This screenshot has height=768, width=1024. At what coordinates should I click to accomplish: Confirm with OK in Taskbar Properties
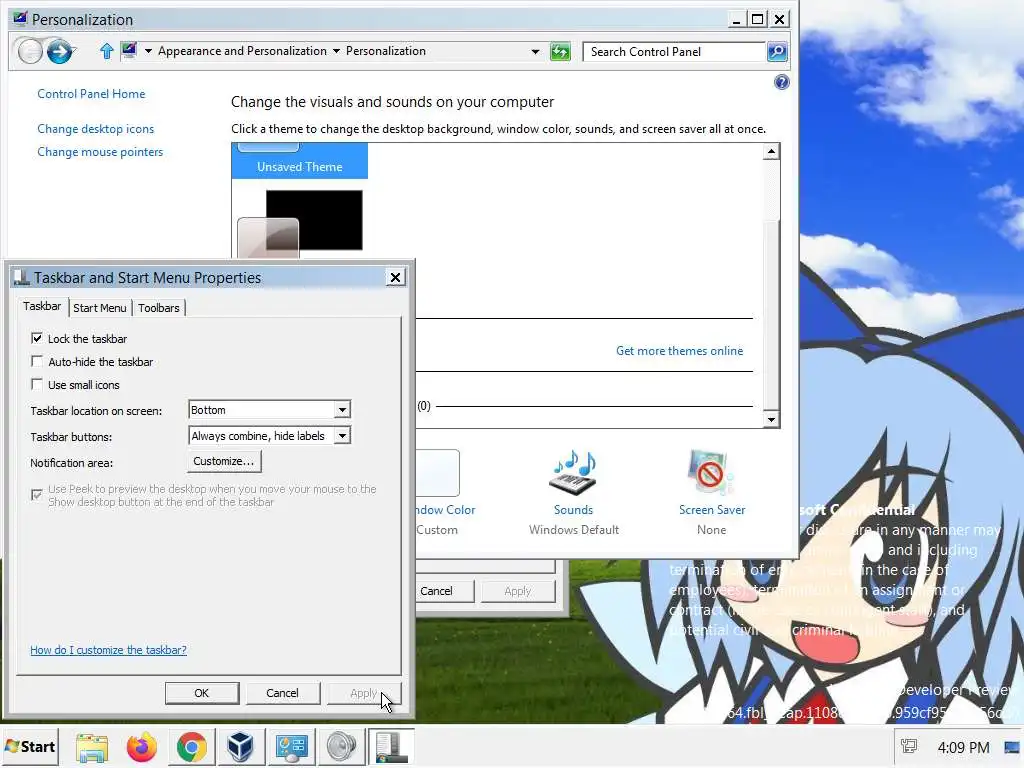click(202, 693)
